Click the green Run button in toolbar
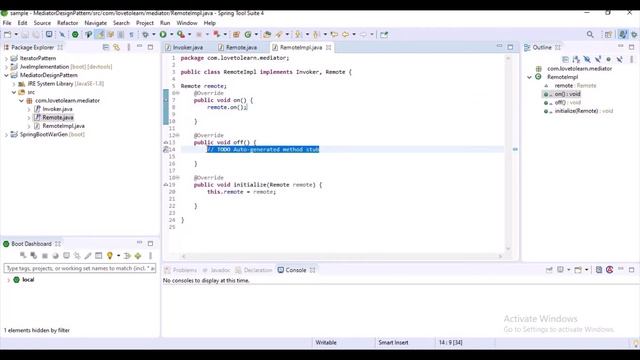The height and width of the screenshot is (360, 640). pyautogui.click(x=163, y=35)
